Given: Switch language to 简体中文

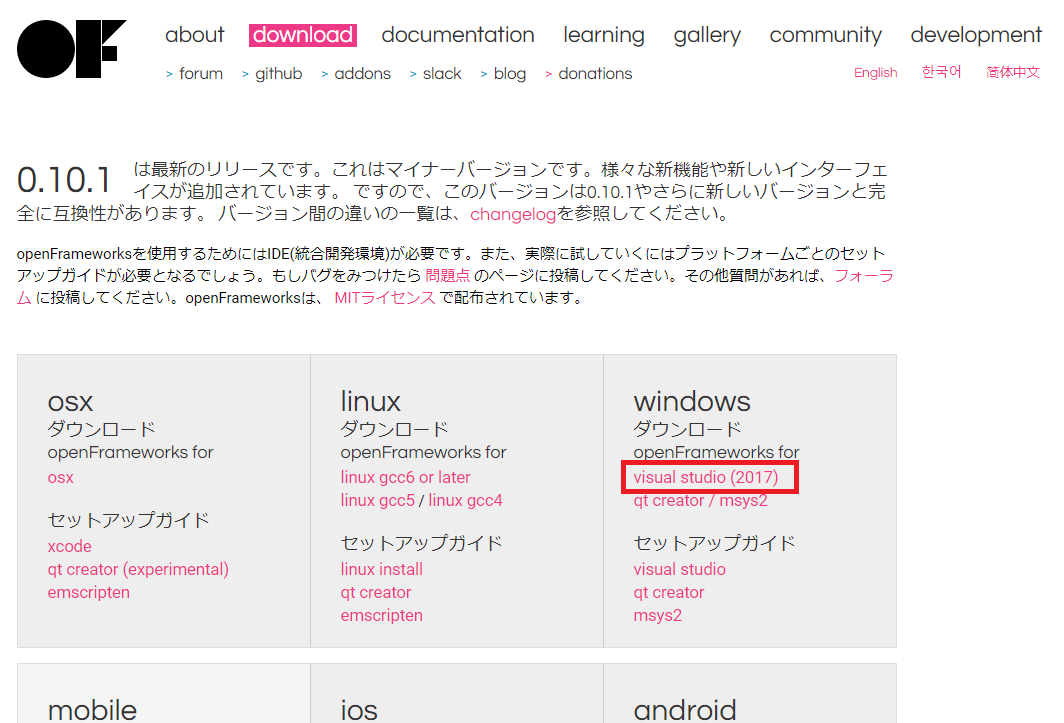Looking at the screenshot, I should [1014, 72].
